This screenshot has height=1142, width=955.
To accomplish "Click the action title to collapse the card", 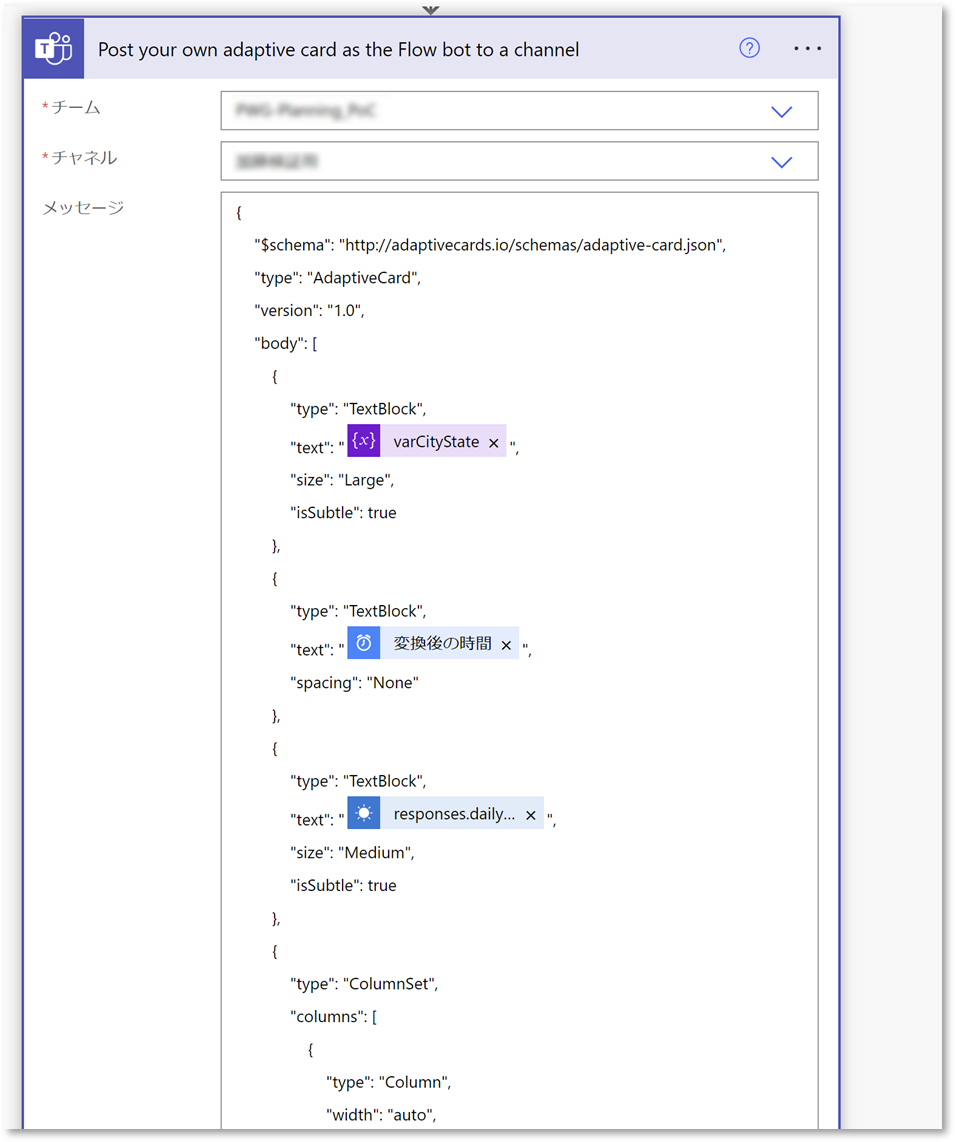I will (338, 49).
